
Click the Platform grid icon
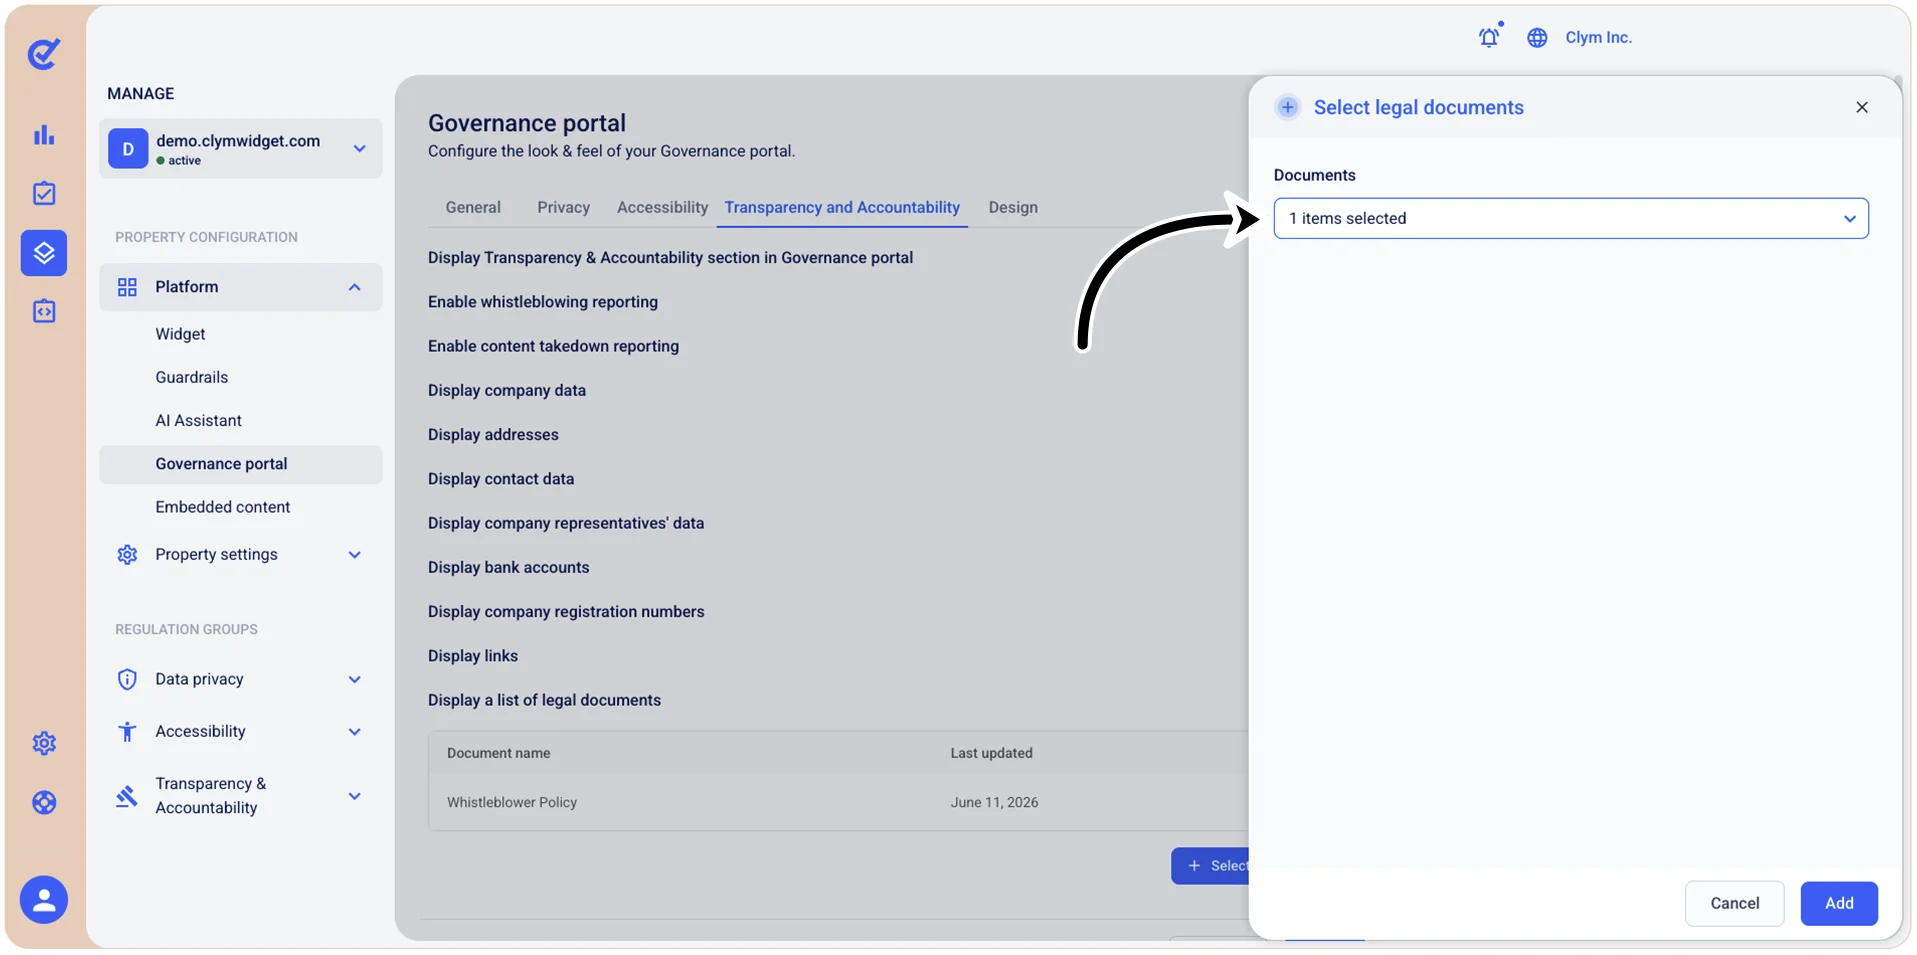[x=127, y=287]
